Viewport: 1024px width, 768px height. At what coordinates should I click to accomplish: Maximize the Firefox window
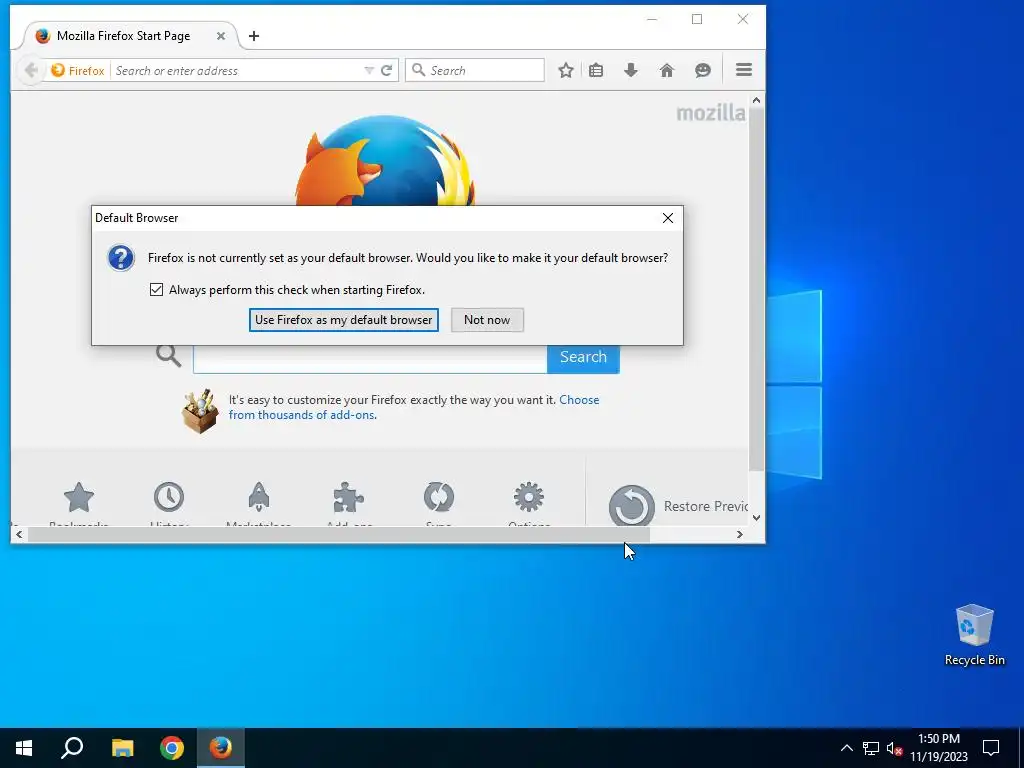(697, 19)
